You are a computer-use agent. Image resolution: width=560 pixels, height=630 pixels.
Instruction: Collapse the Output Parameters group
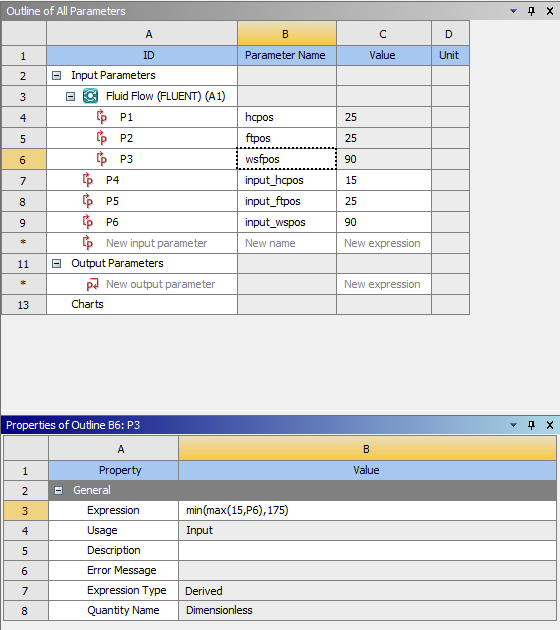point(57,263)
